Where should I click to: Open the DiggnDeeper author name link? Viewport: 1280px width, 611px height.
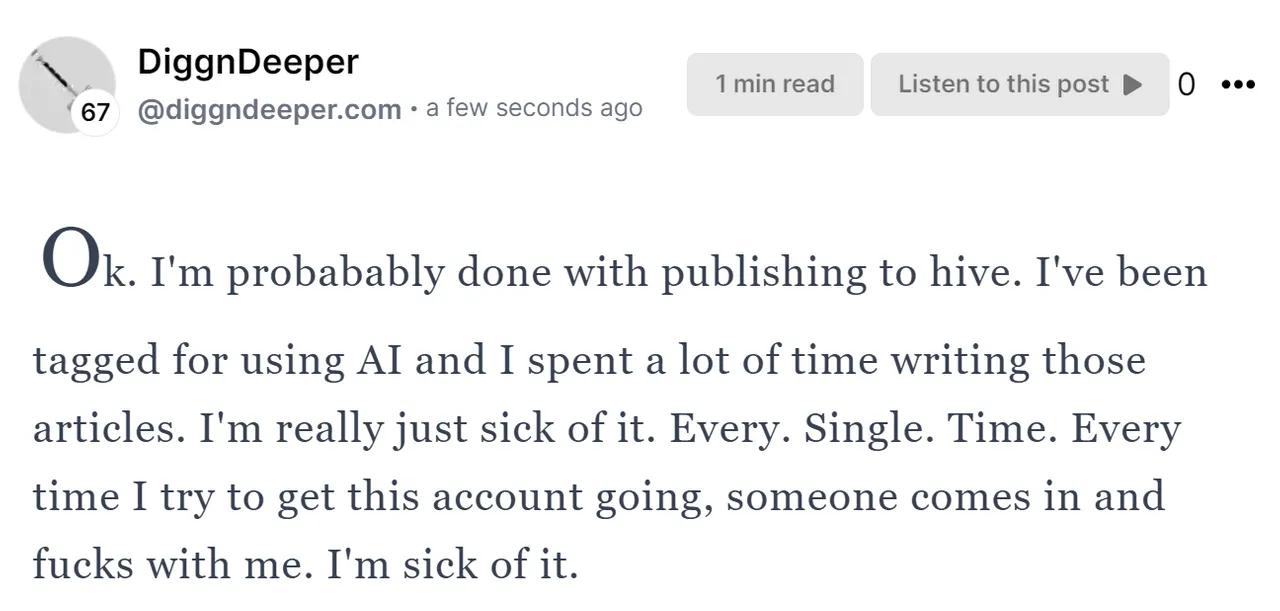coord(247,62)
